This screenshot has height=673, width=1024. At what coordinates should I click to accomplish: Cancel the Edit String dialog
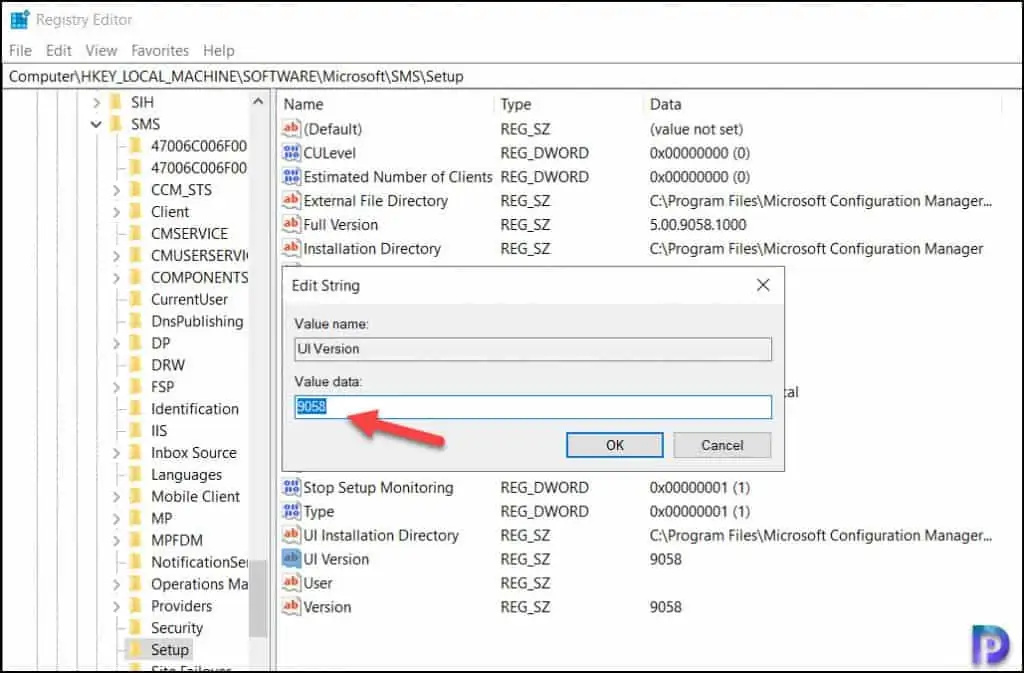click(722, 445)
